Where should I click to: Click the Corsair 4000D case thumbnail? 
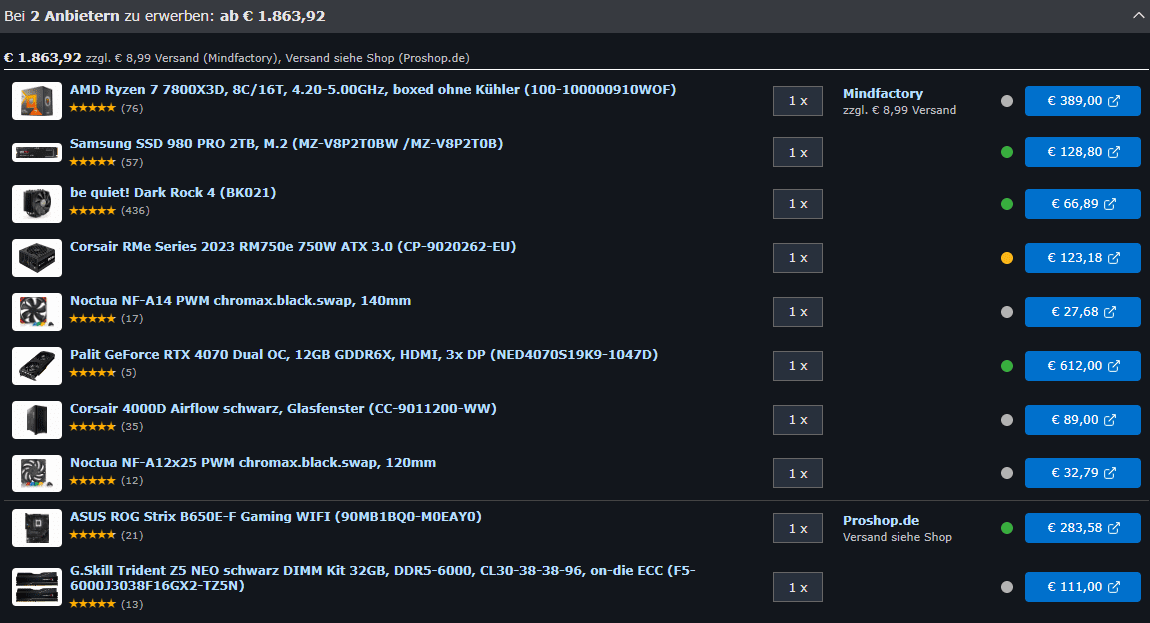(37, 419)
